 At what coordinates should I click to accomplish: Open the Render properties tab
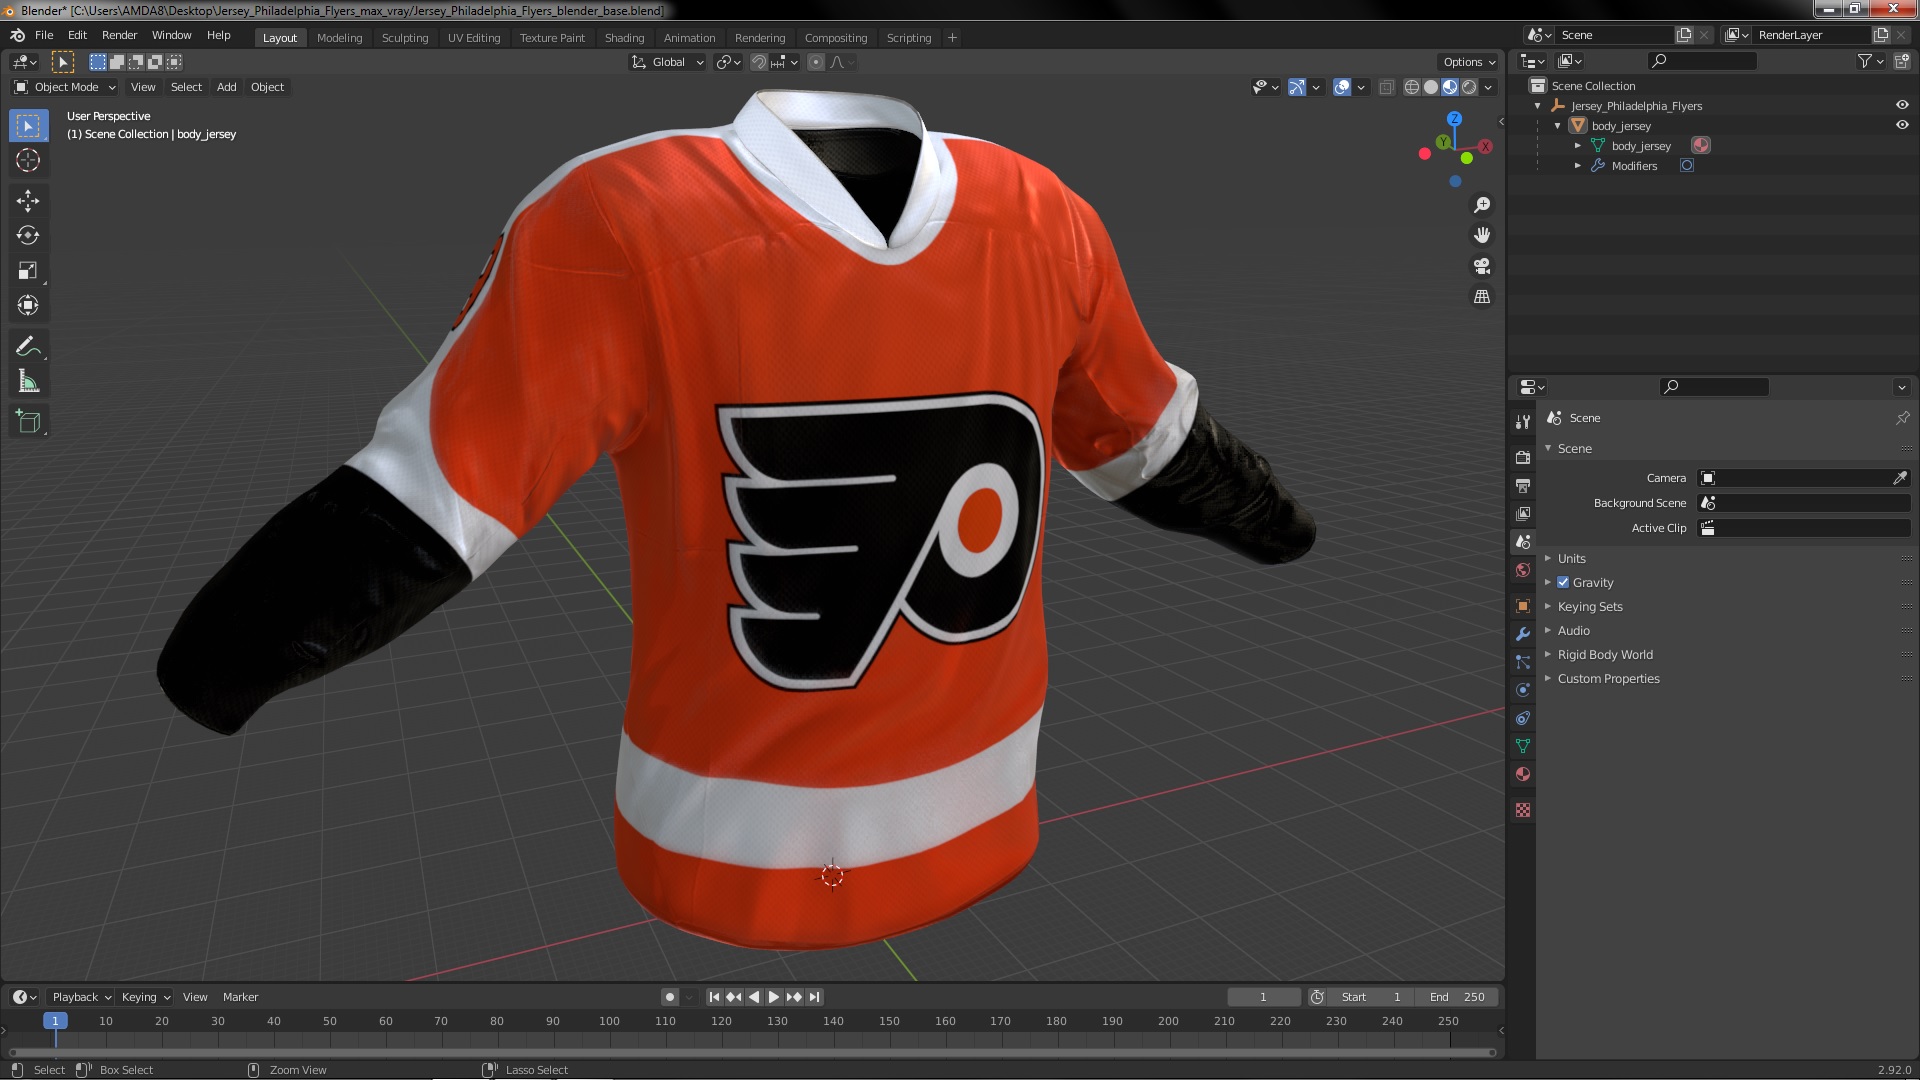coord(1523,457)
